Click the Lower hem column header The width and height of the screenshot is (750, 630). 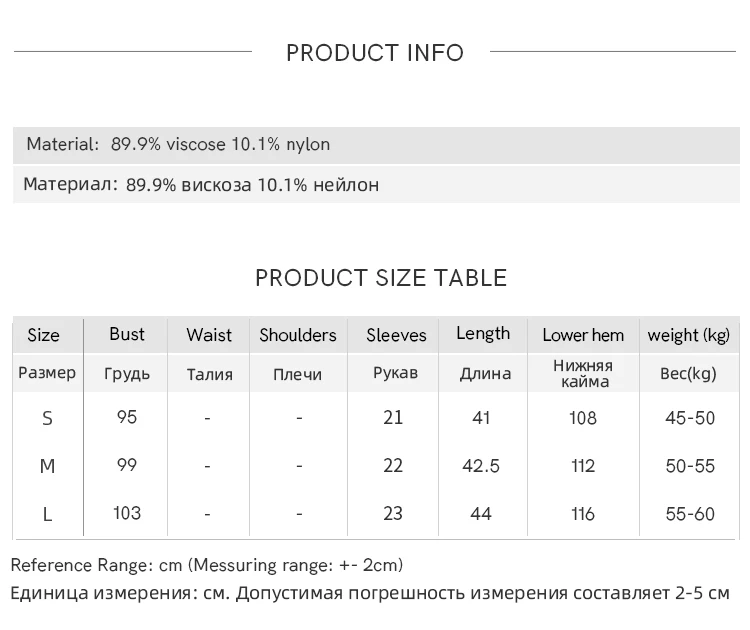pos(583,335)
